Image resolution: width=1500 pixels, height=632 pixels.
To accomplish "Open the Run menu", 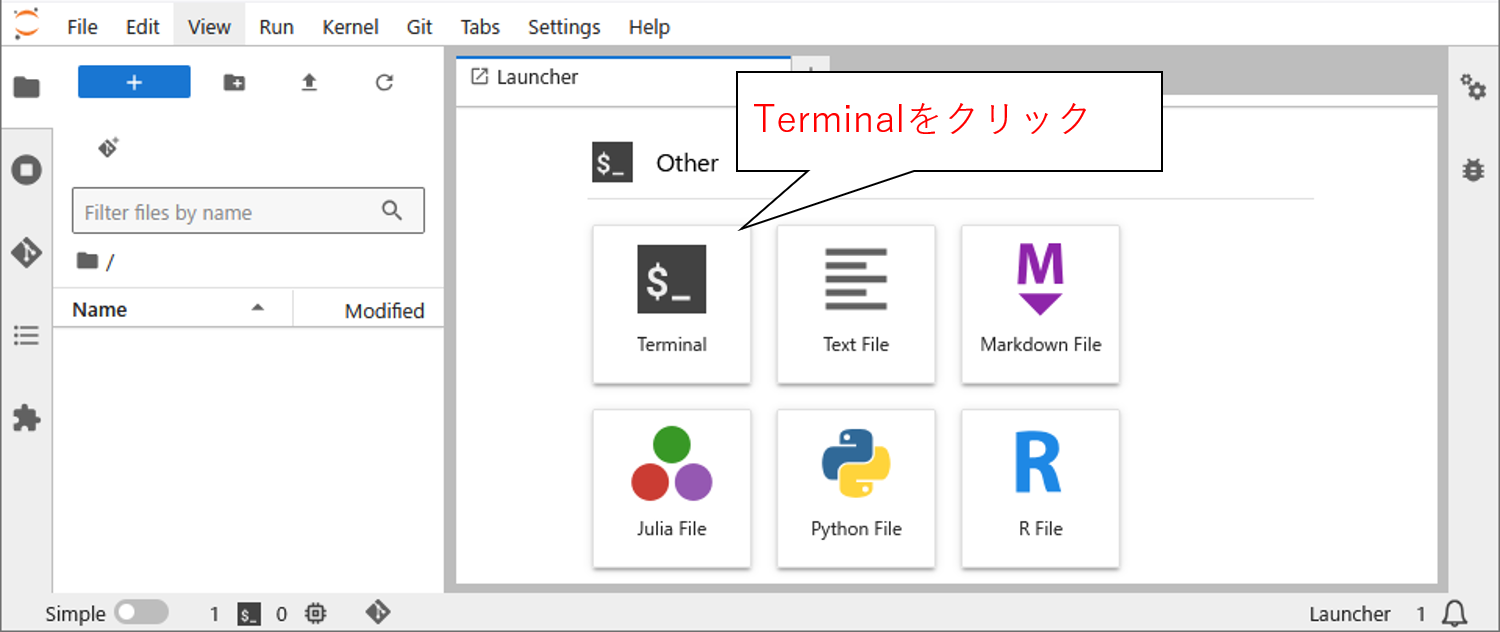I will point(276,27).
